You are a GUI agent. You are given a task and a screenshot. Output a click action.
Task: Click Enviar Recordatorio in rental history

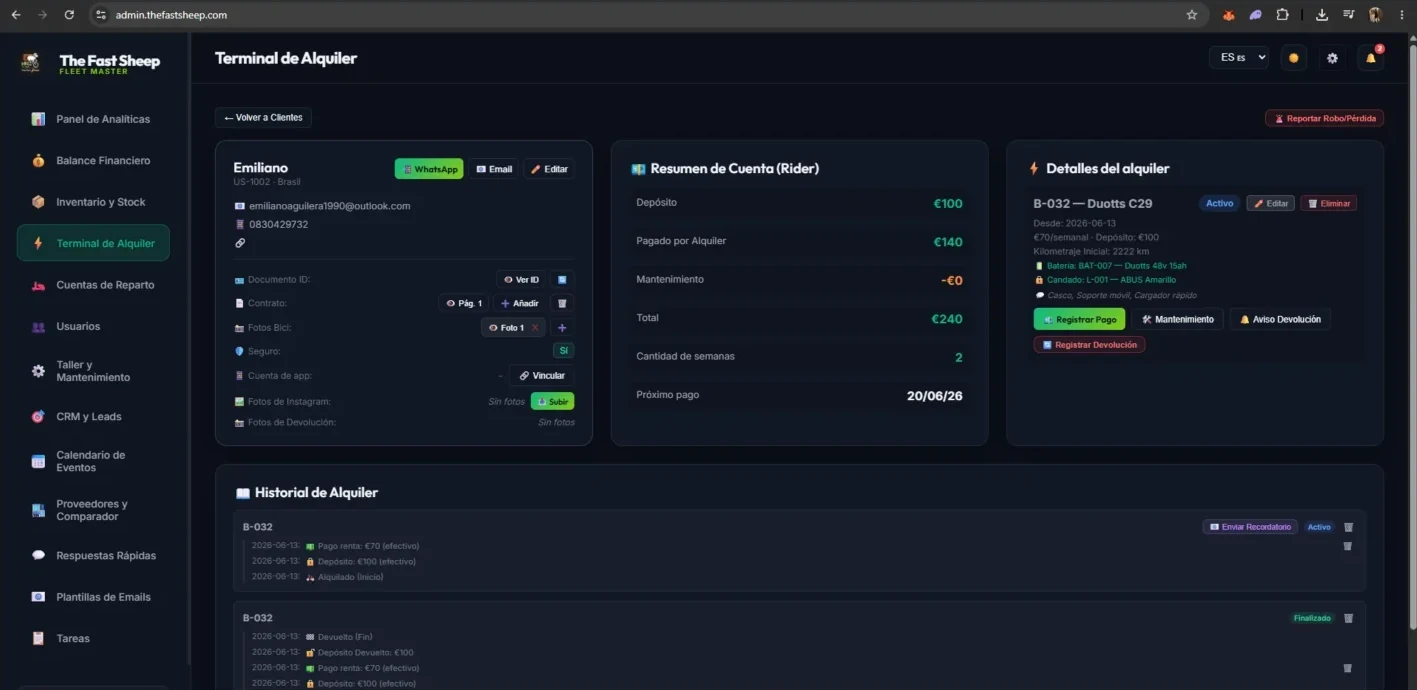pos(1250,527)
